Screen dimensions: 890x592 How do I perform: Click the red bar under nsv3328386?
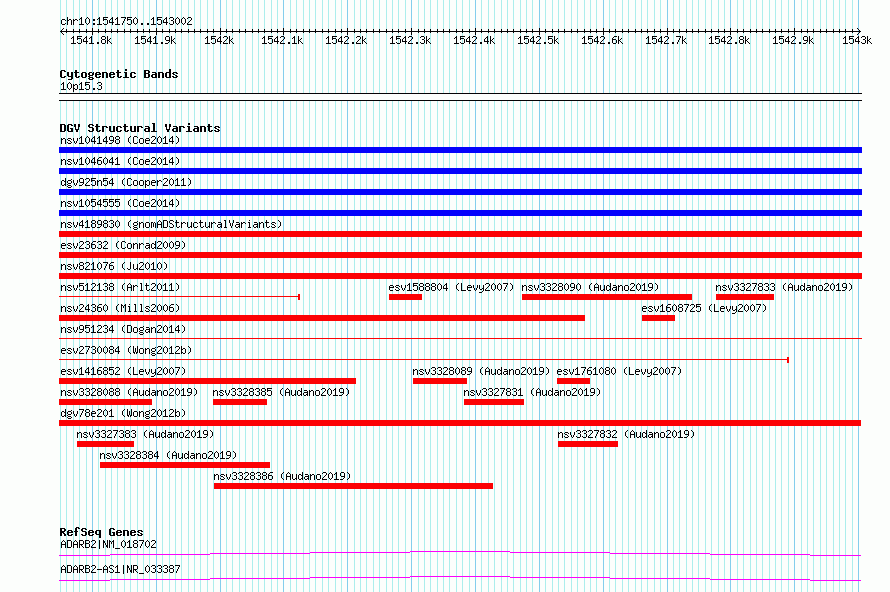354,486
